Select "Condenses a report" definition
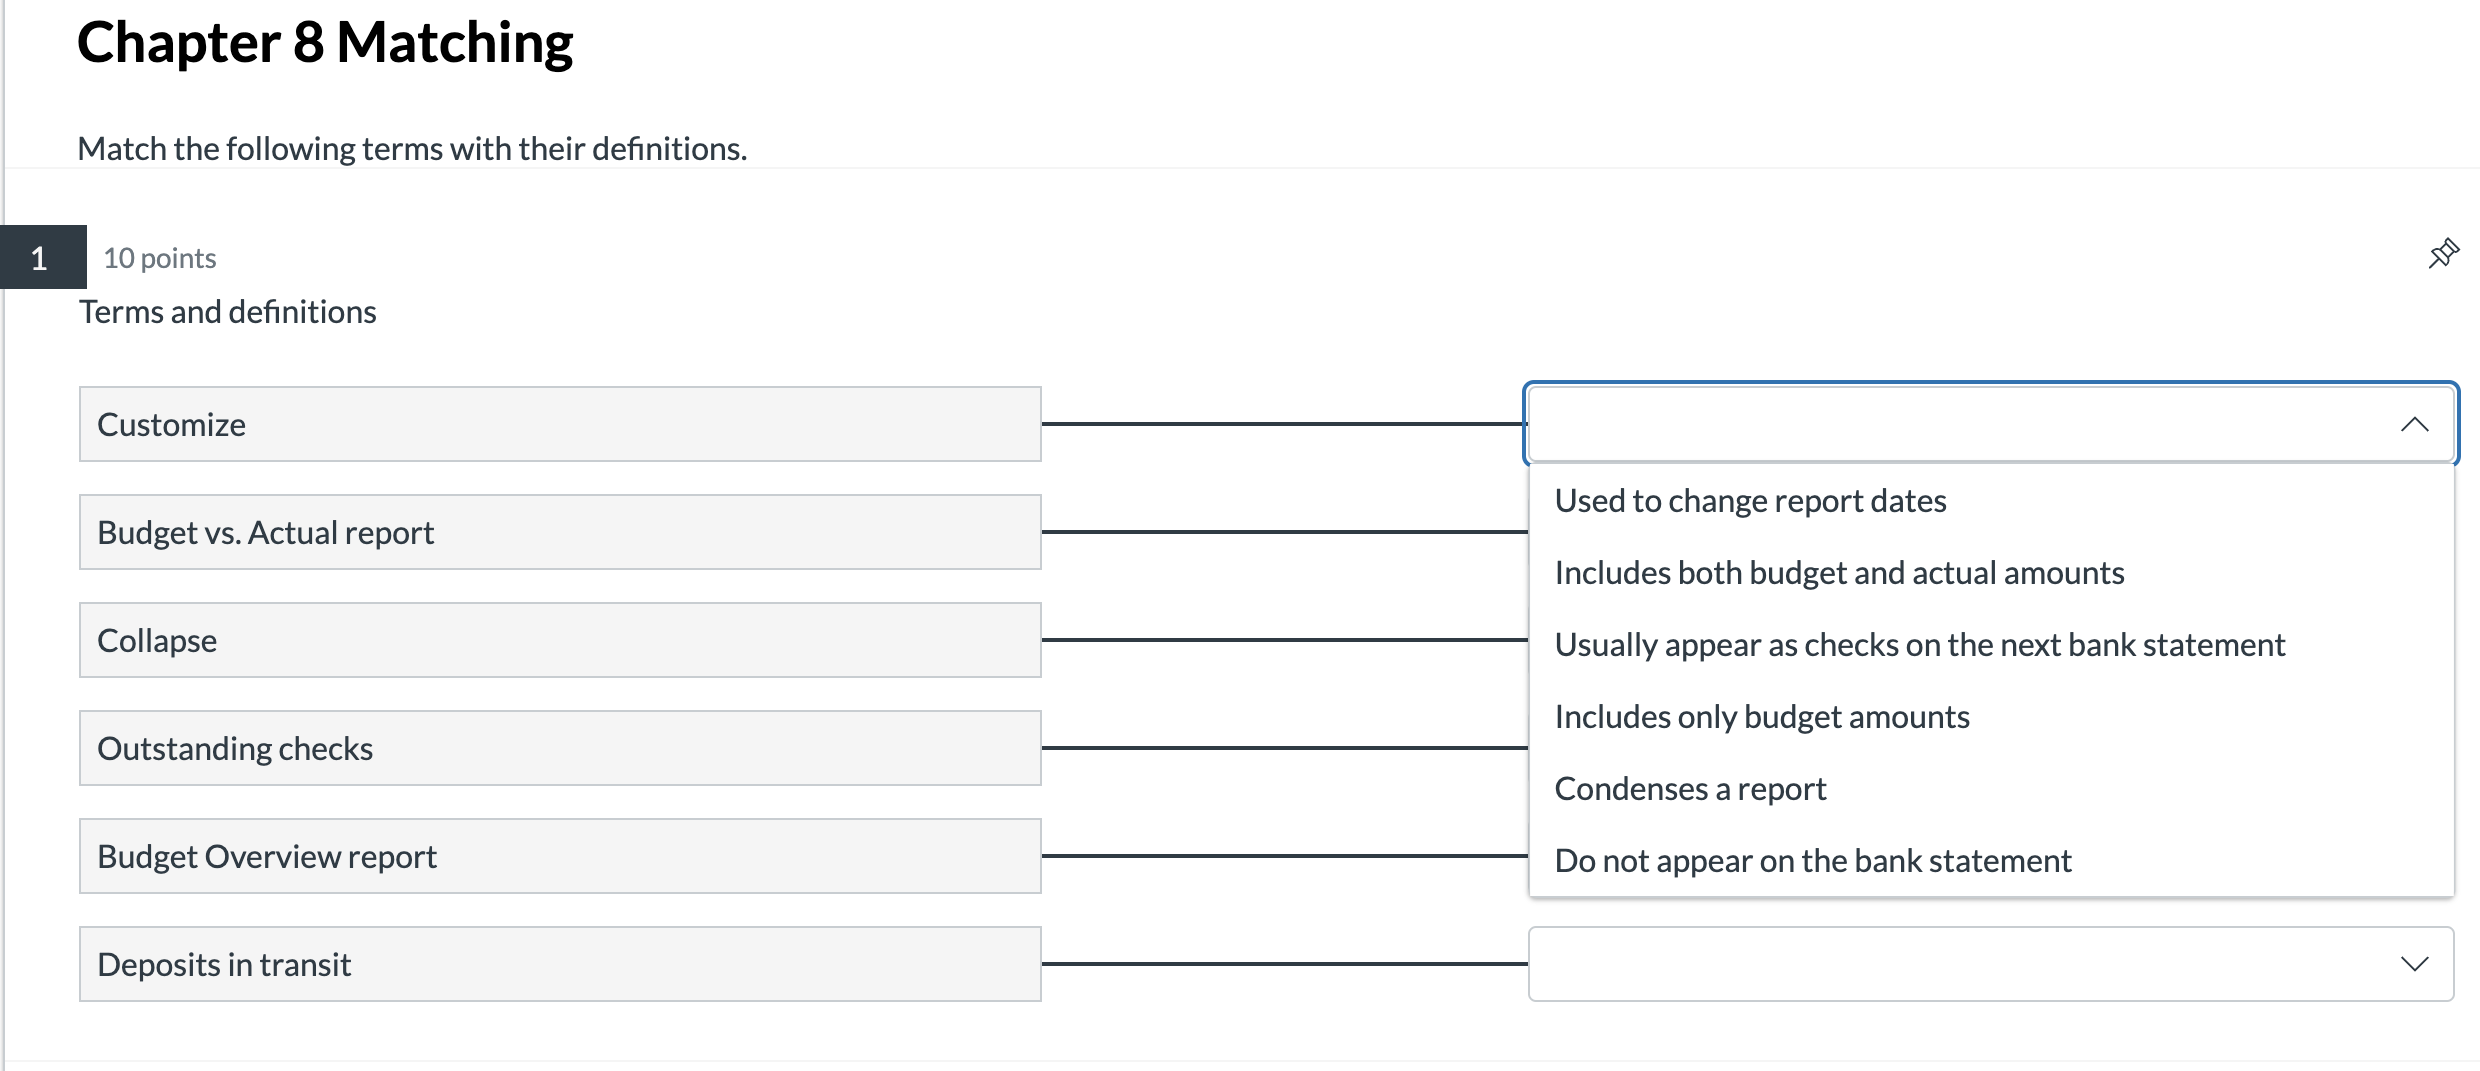The height and width of the screenshot is (1071, 2480). 1690,787
